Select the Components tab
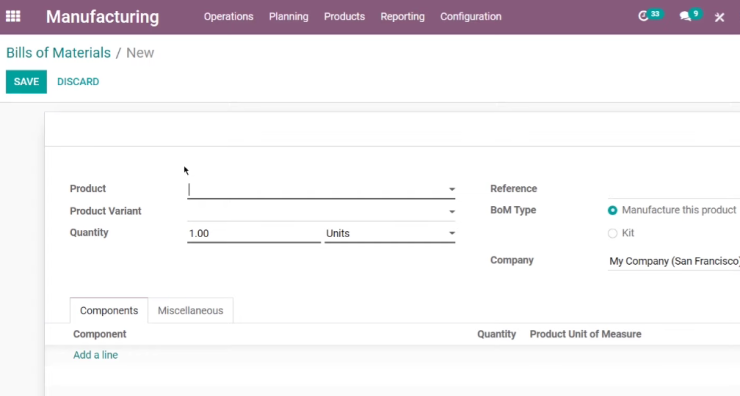 tap(109, 311)
